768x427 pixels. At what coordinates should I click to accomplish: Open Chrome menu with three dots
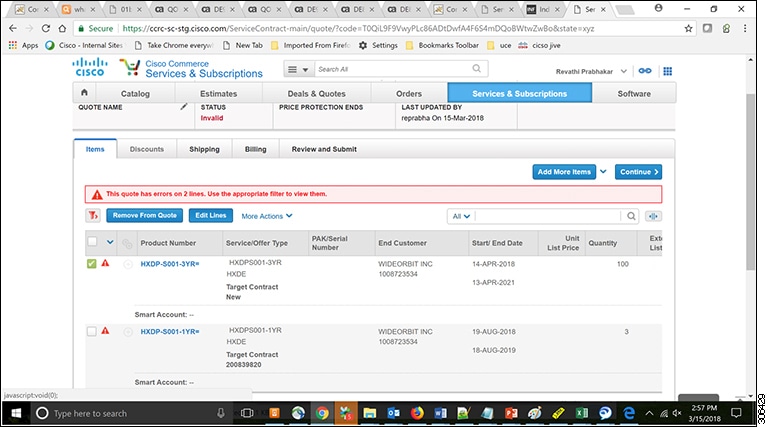tap(745, 28)
